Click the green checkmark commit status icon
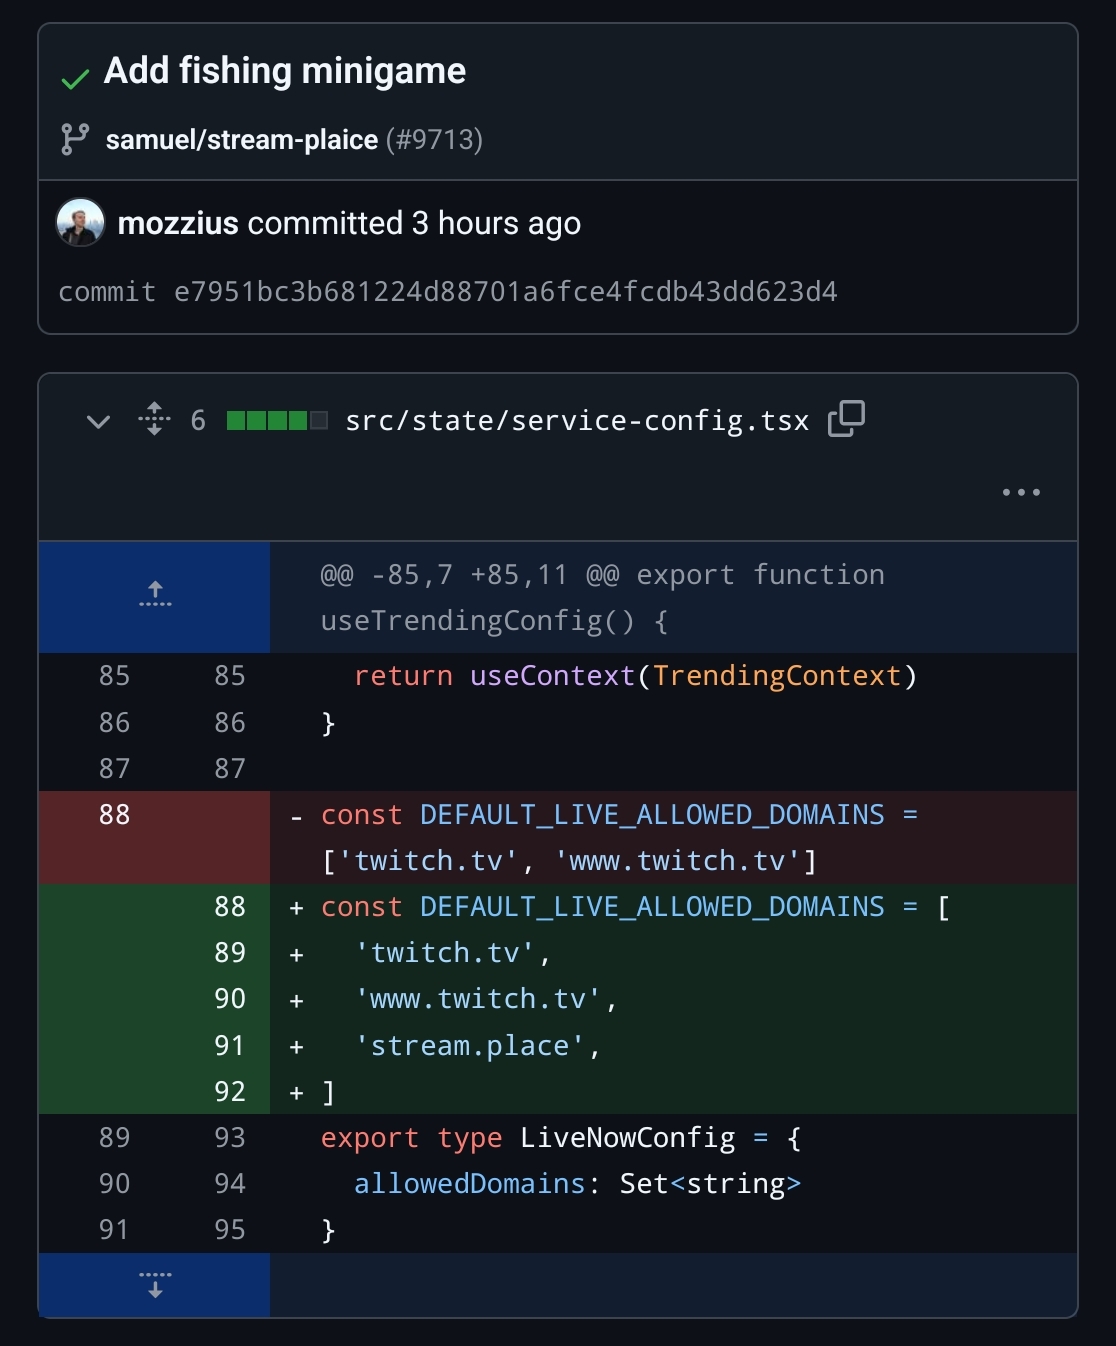The image size is (1116, 1346). tap(75, 80)
